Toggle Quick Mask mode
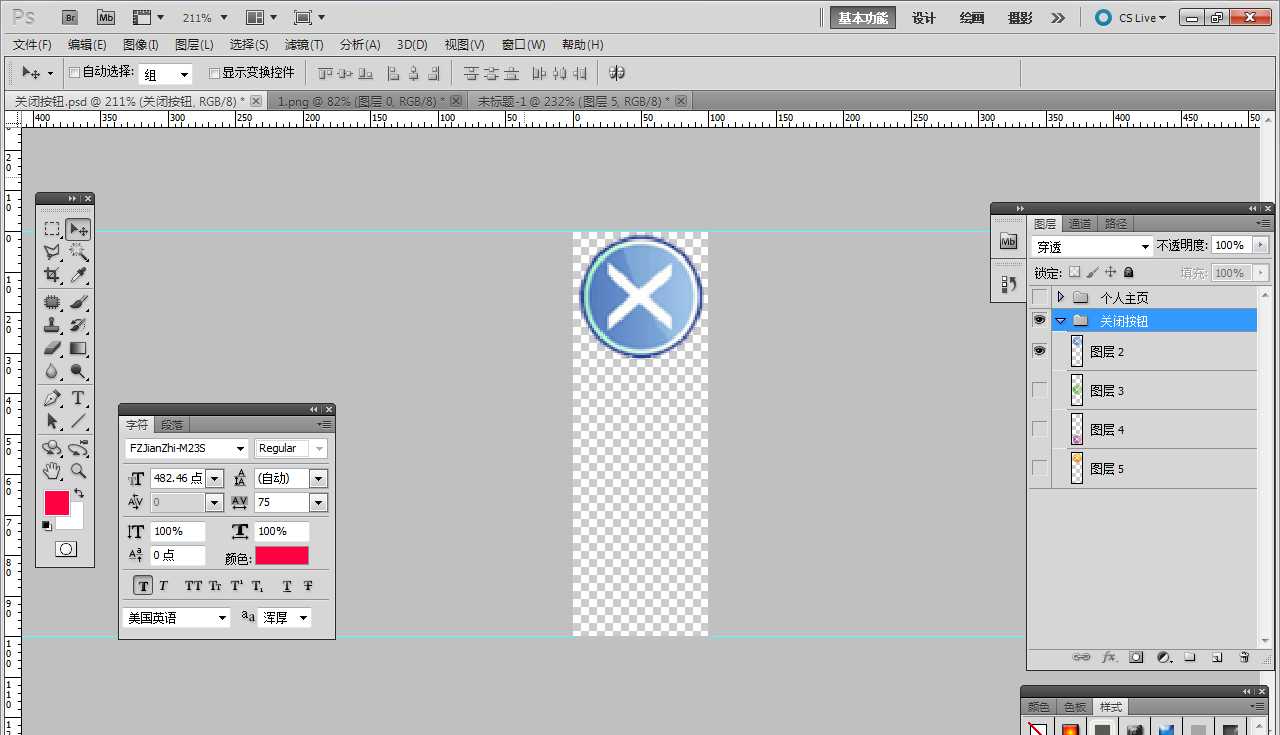Viewport: 1280px width, 735px height. 66,549
